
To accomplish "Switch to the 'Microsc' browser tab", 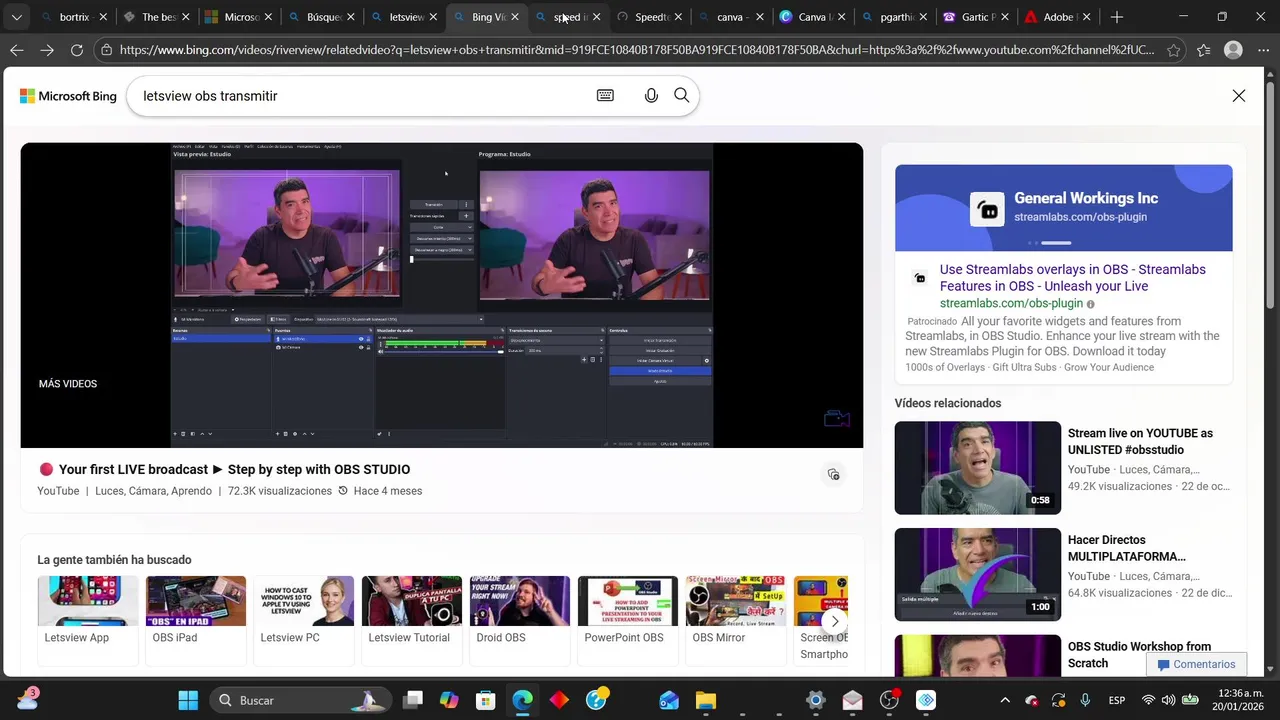I will [240, 17].
